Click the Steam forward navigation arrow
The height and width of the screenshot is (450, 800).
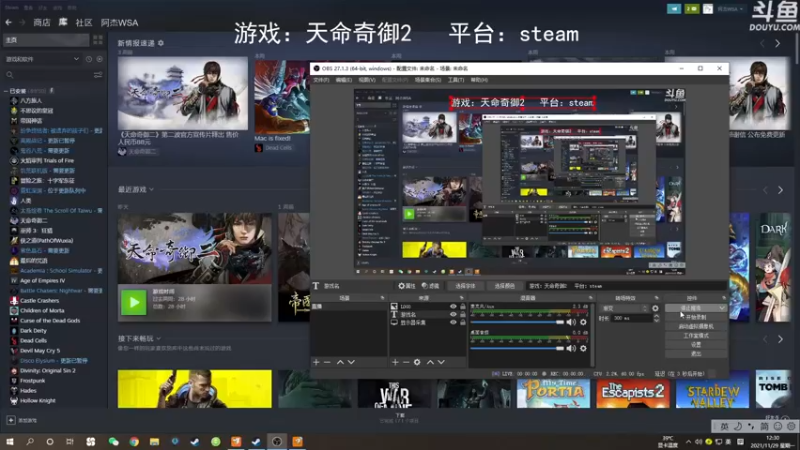point(22,22)
